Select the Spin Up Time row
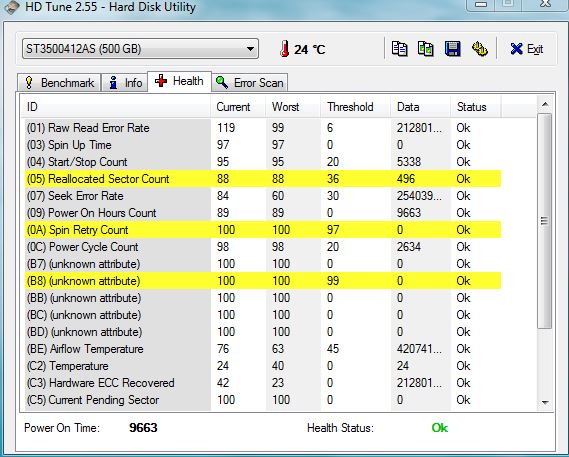This screenshot has width=569, height=457. (x=263, y=145)
